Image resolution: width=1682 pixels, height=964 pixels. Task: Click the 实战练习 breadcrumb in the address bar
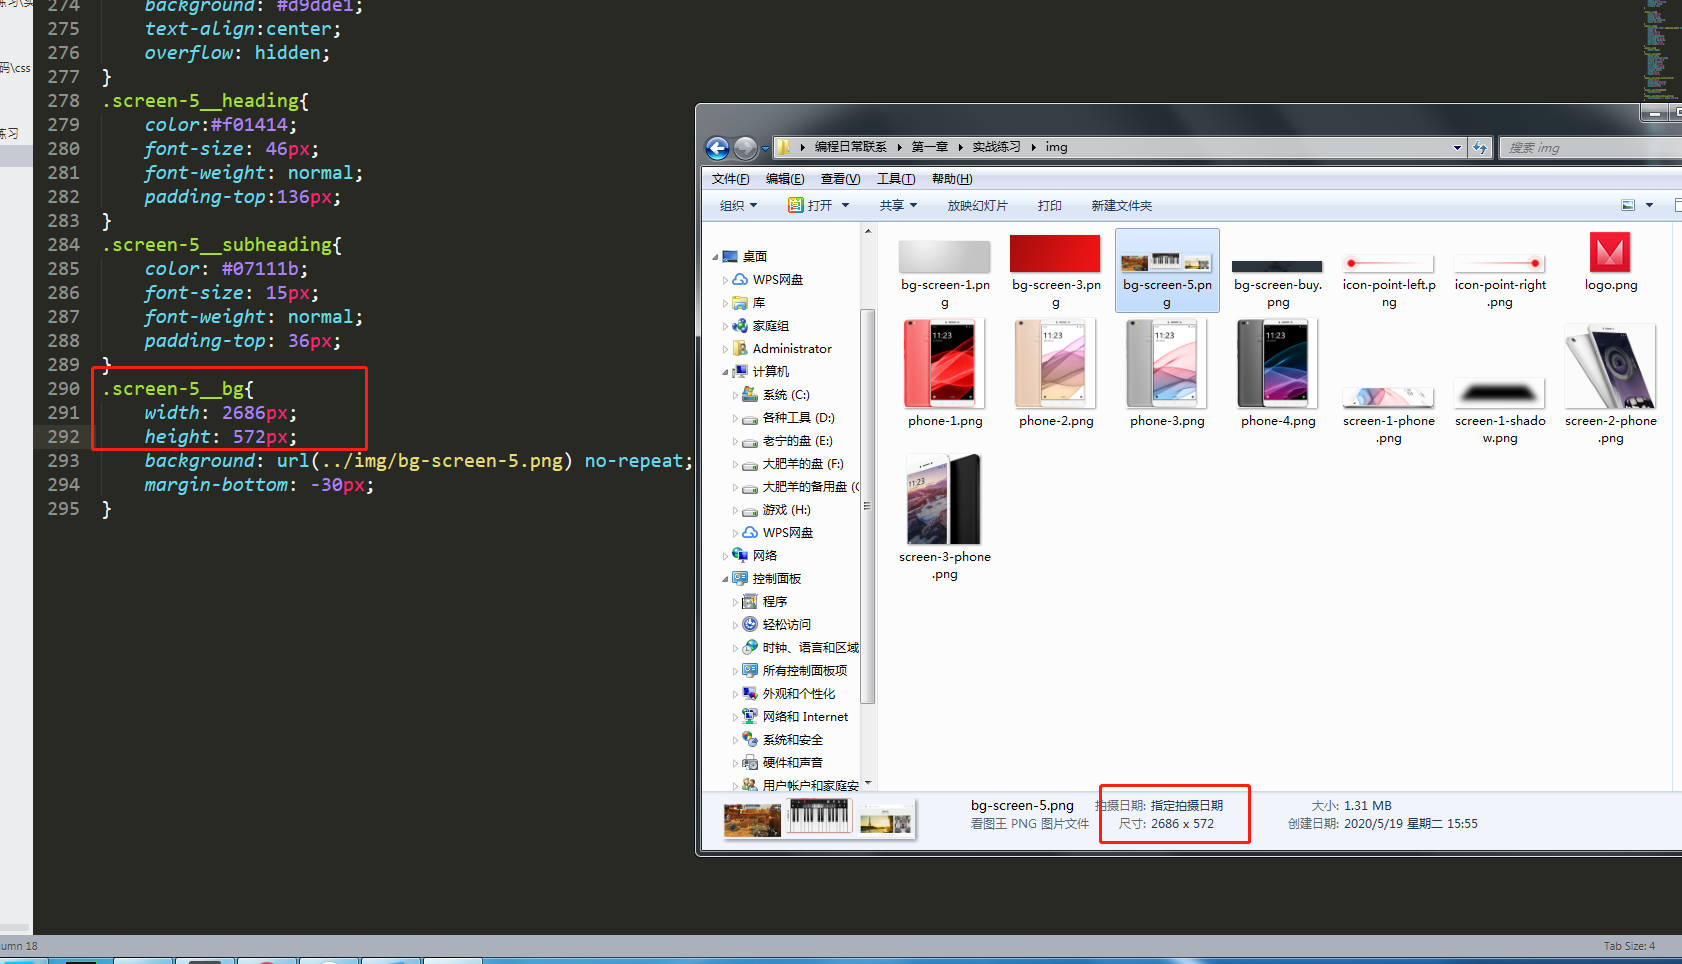click(996, 147)
